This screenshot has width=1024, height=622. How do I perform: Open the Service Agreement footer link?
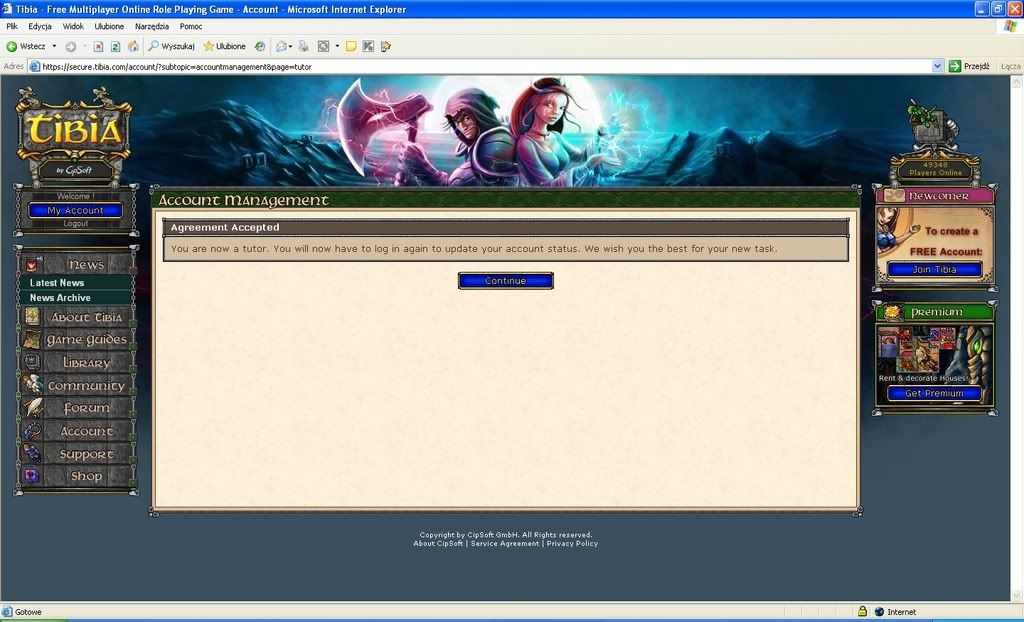click(x=505, y=544)
